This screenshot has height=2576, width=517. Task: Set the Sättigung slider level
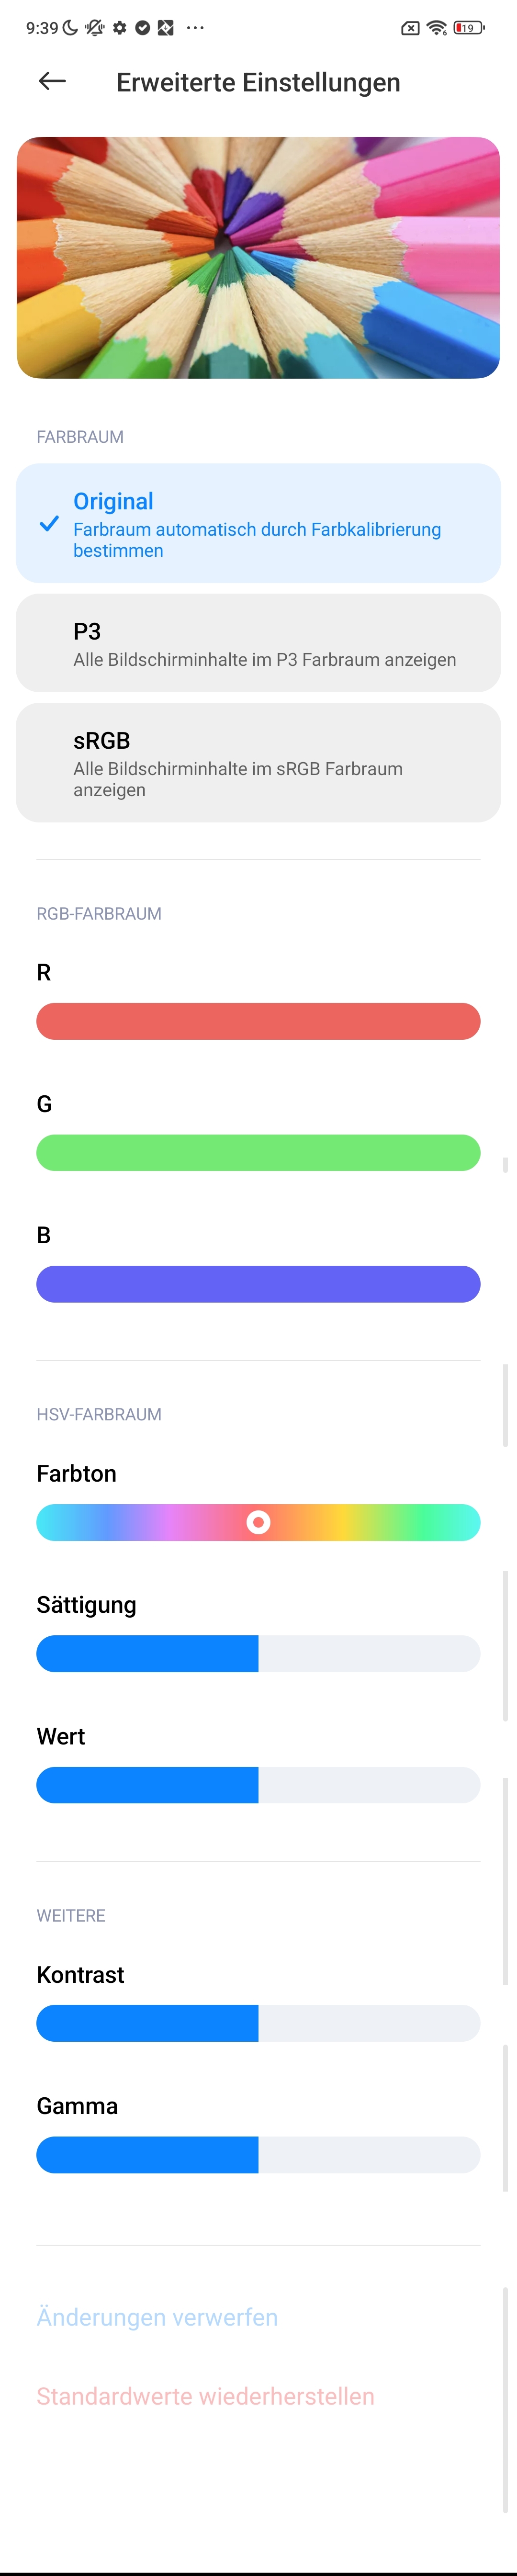tap(258, 1653)
